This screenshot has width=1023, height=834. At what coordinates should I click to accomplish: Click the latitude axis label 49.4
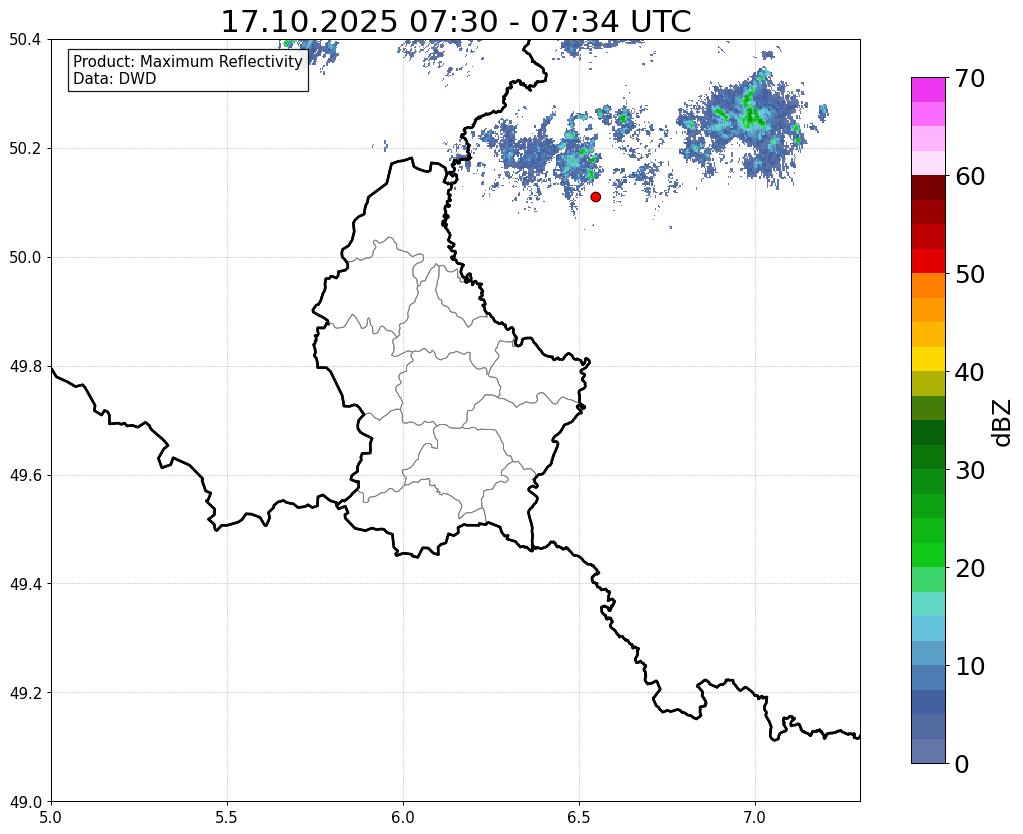25,584
